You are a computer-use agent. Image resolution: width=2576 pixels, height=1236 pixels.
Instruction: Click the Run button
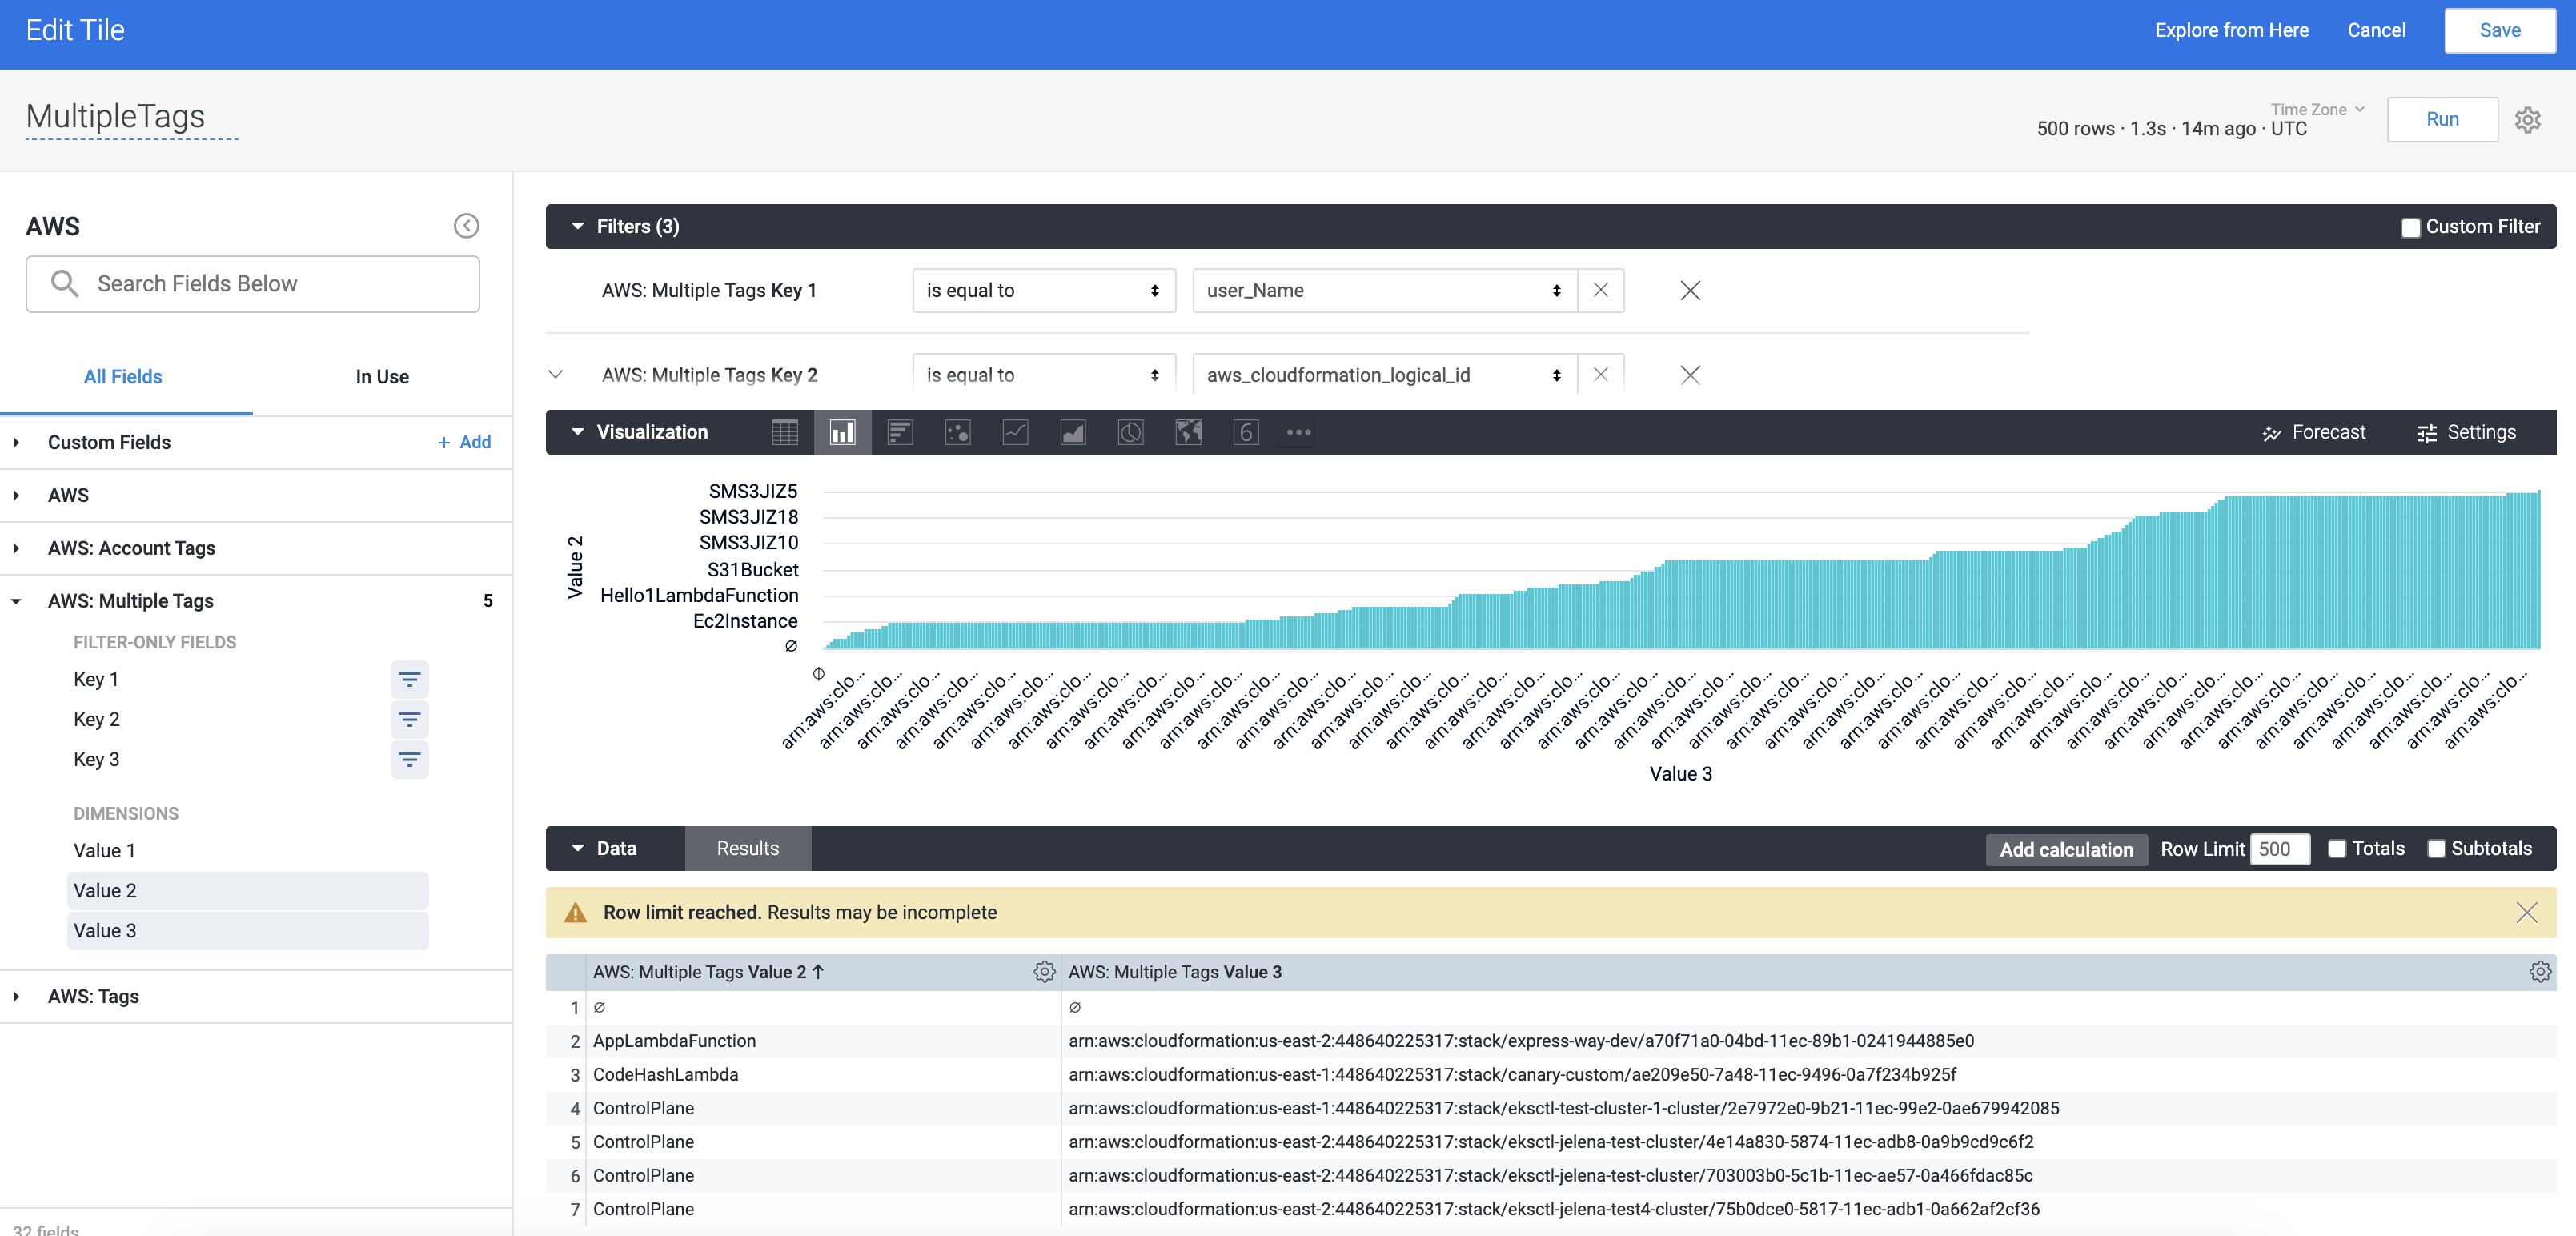(x=2441, y=120)
